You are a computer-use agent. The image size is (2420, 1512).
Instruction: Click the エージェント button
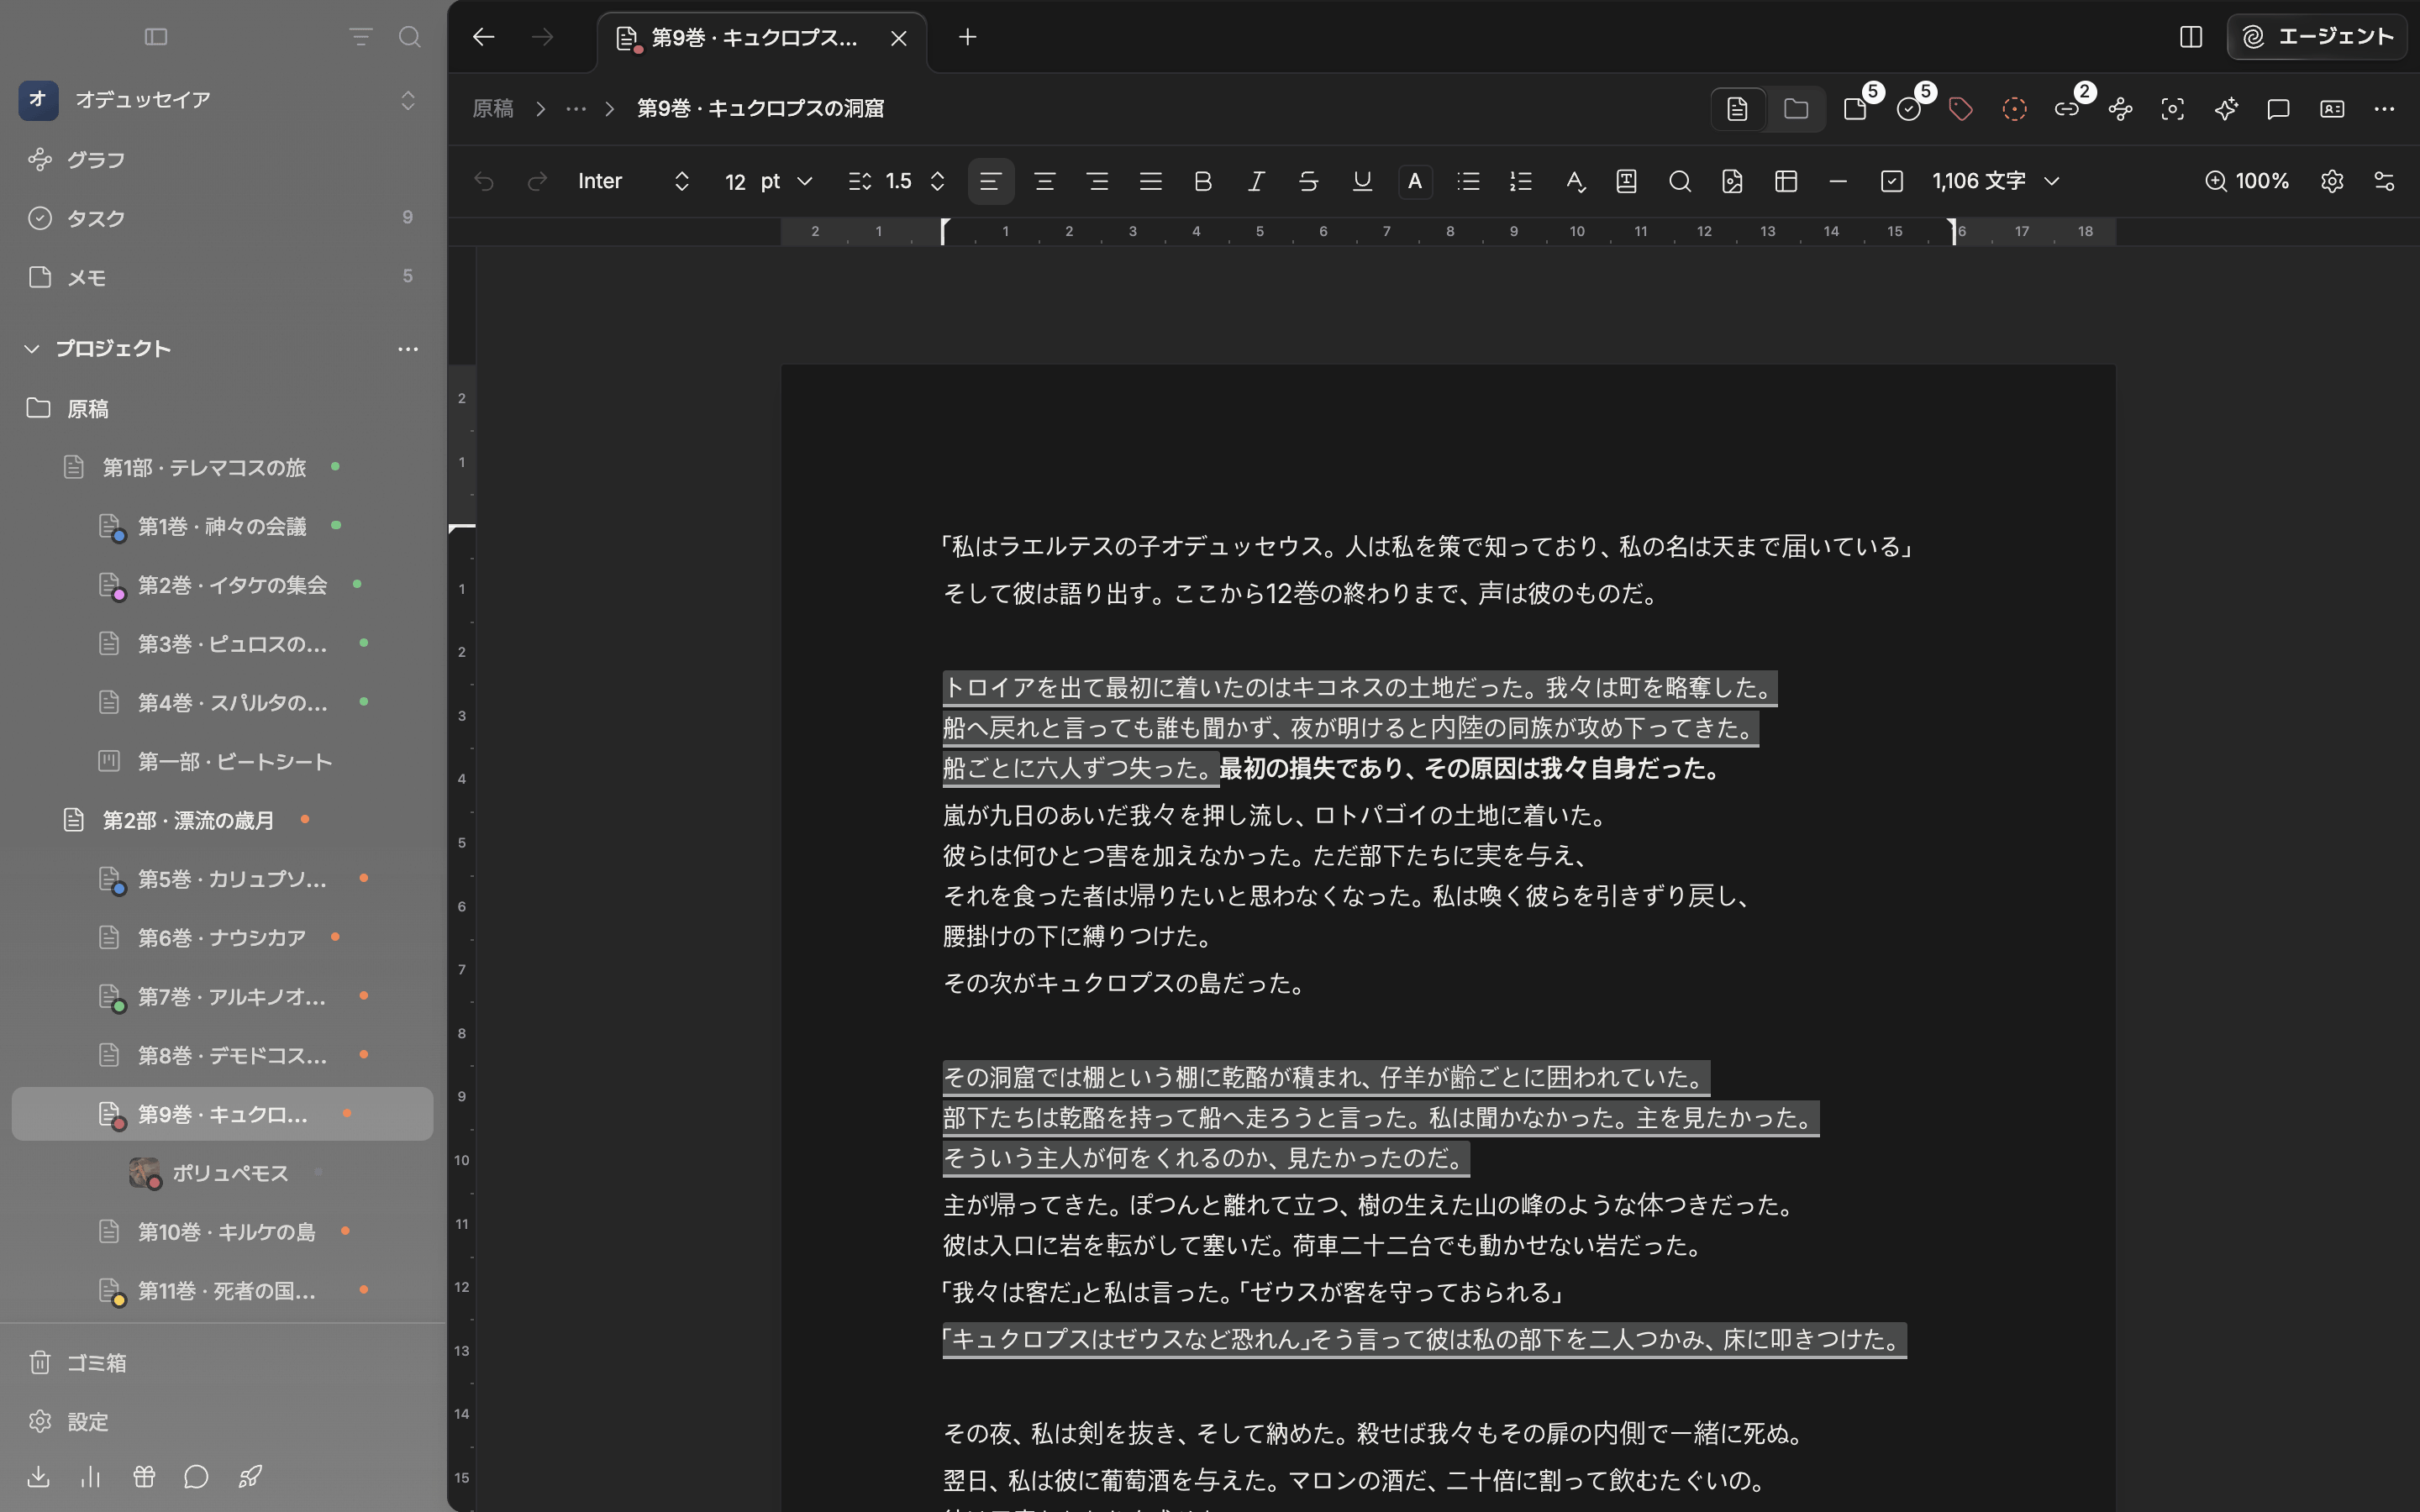click(x=2316, y=37)
